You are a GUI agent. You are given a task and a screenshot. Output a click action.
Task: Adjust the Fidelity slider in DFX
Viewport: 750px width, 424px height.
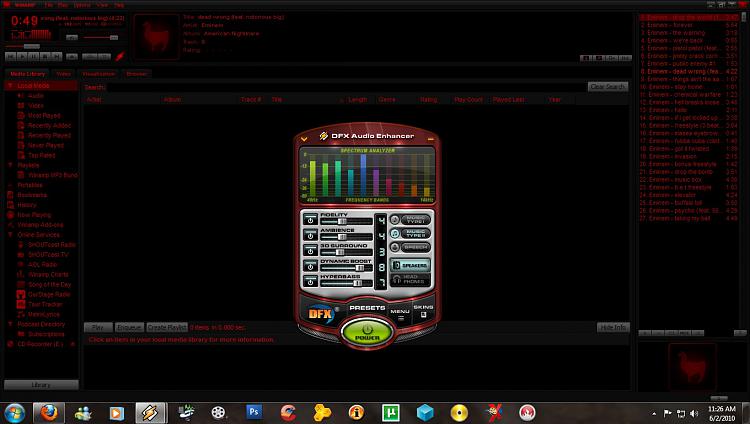[x=346, y=222]
